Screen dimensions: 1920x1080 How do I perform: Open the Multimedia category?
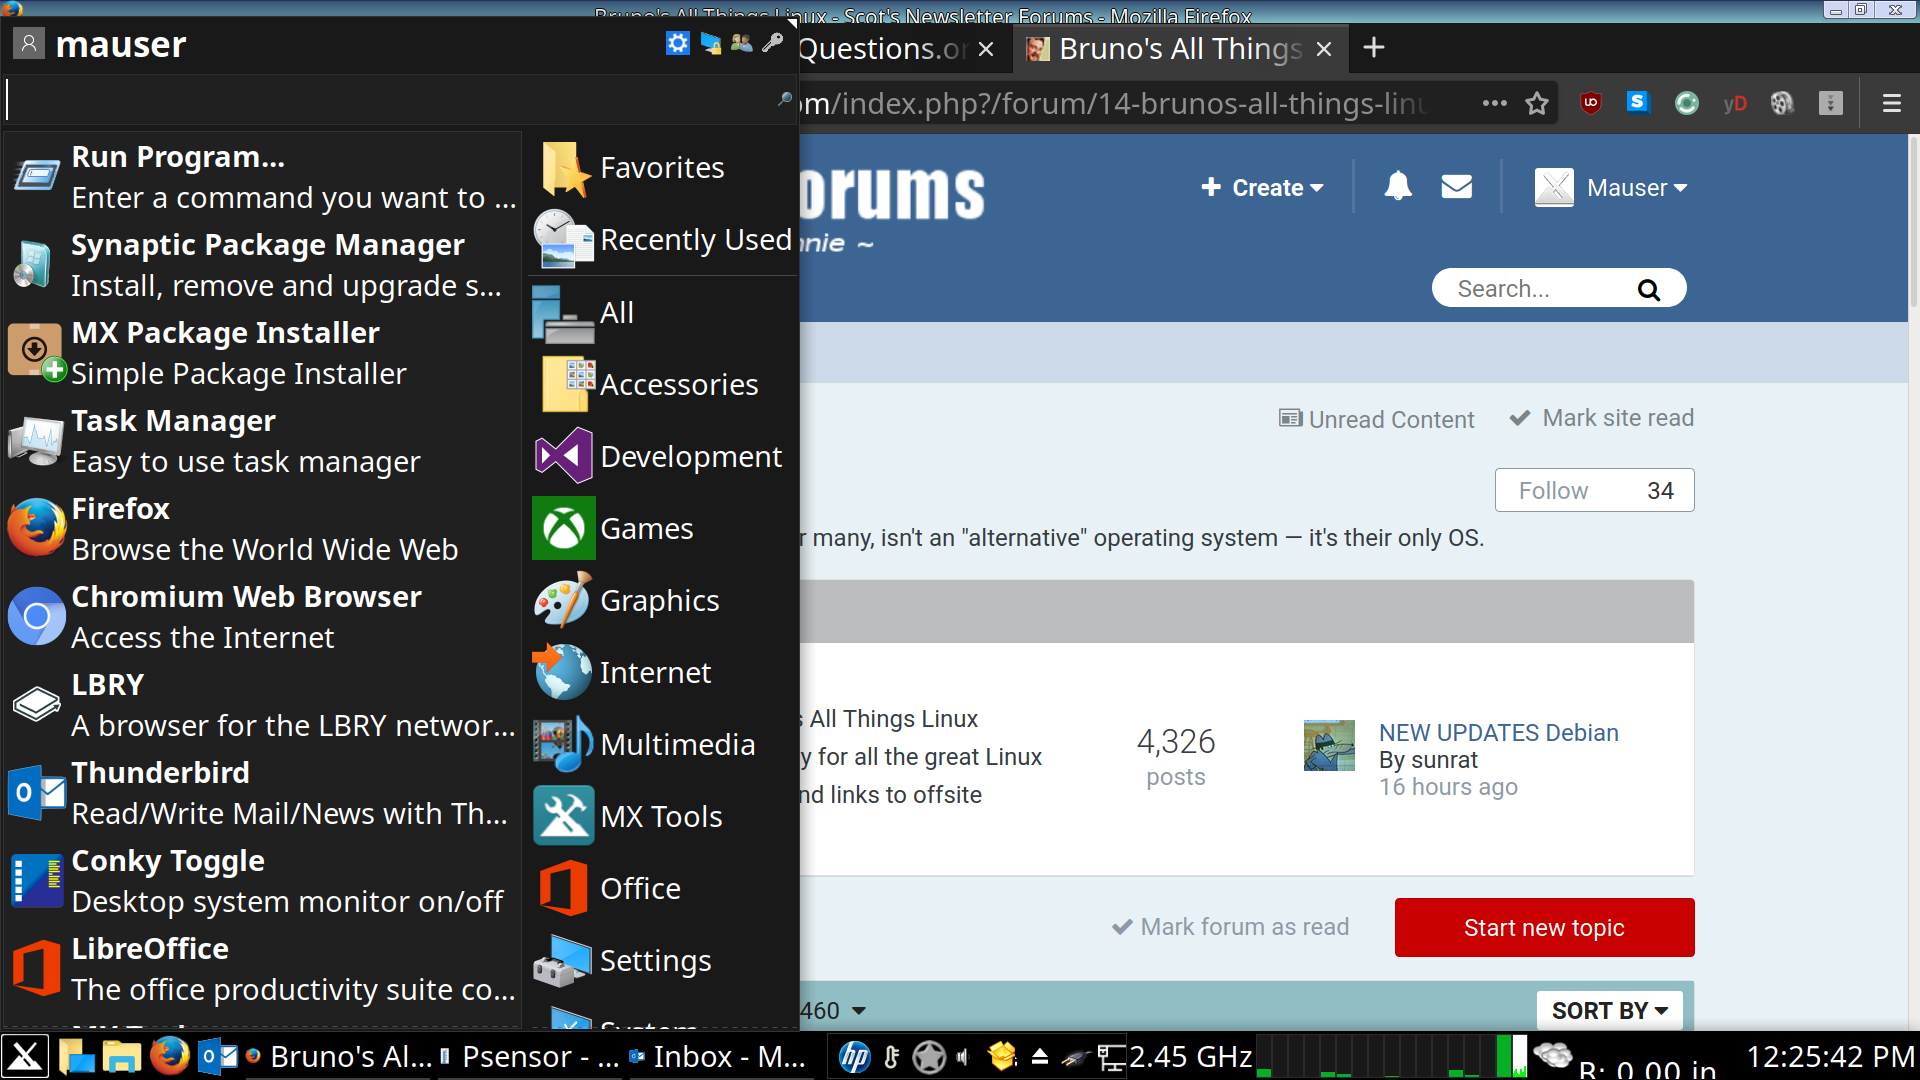[662, 744]
